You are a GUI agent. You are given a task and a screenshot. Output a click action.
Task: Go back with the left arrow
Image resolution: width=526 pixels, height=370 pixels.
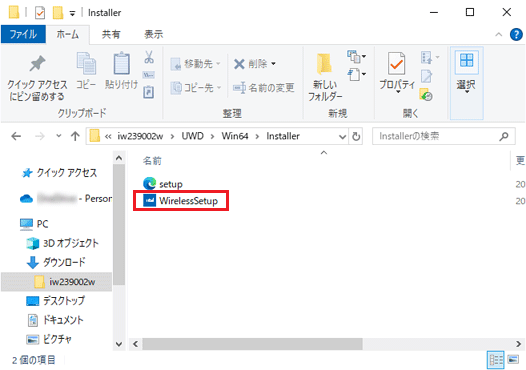(x=16, y=136)
